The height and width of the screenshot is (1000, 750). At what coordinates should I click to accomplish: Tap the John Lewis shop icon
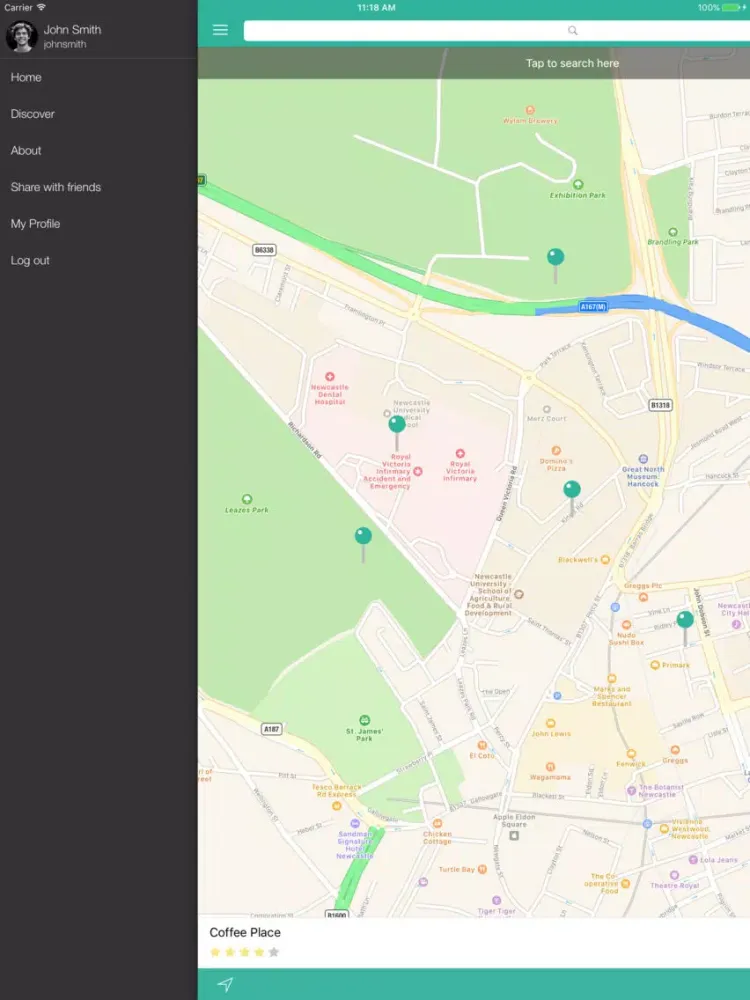point(550,723)
